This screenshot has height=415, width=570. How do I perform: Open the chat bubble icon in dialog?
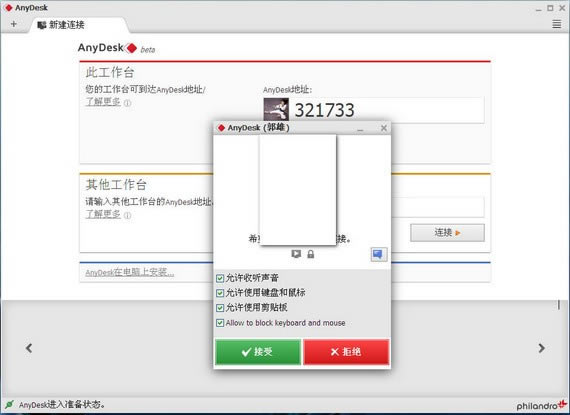pyautogui.click(x=378, y=254)
